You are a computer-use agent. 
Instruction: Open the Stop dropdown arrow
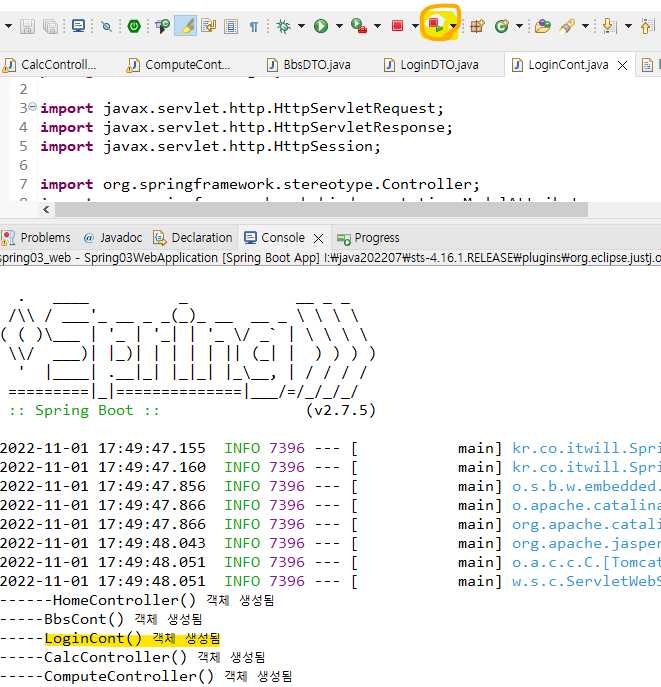(415, 26)
